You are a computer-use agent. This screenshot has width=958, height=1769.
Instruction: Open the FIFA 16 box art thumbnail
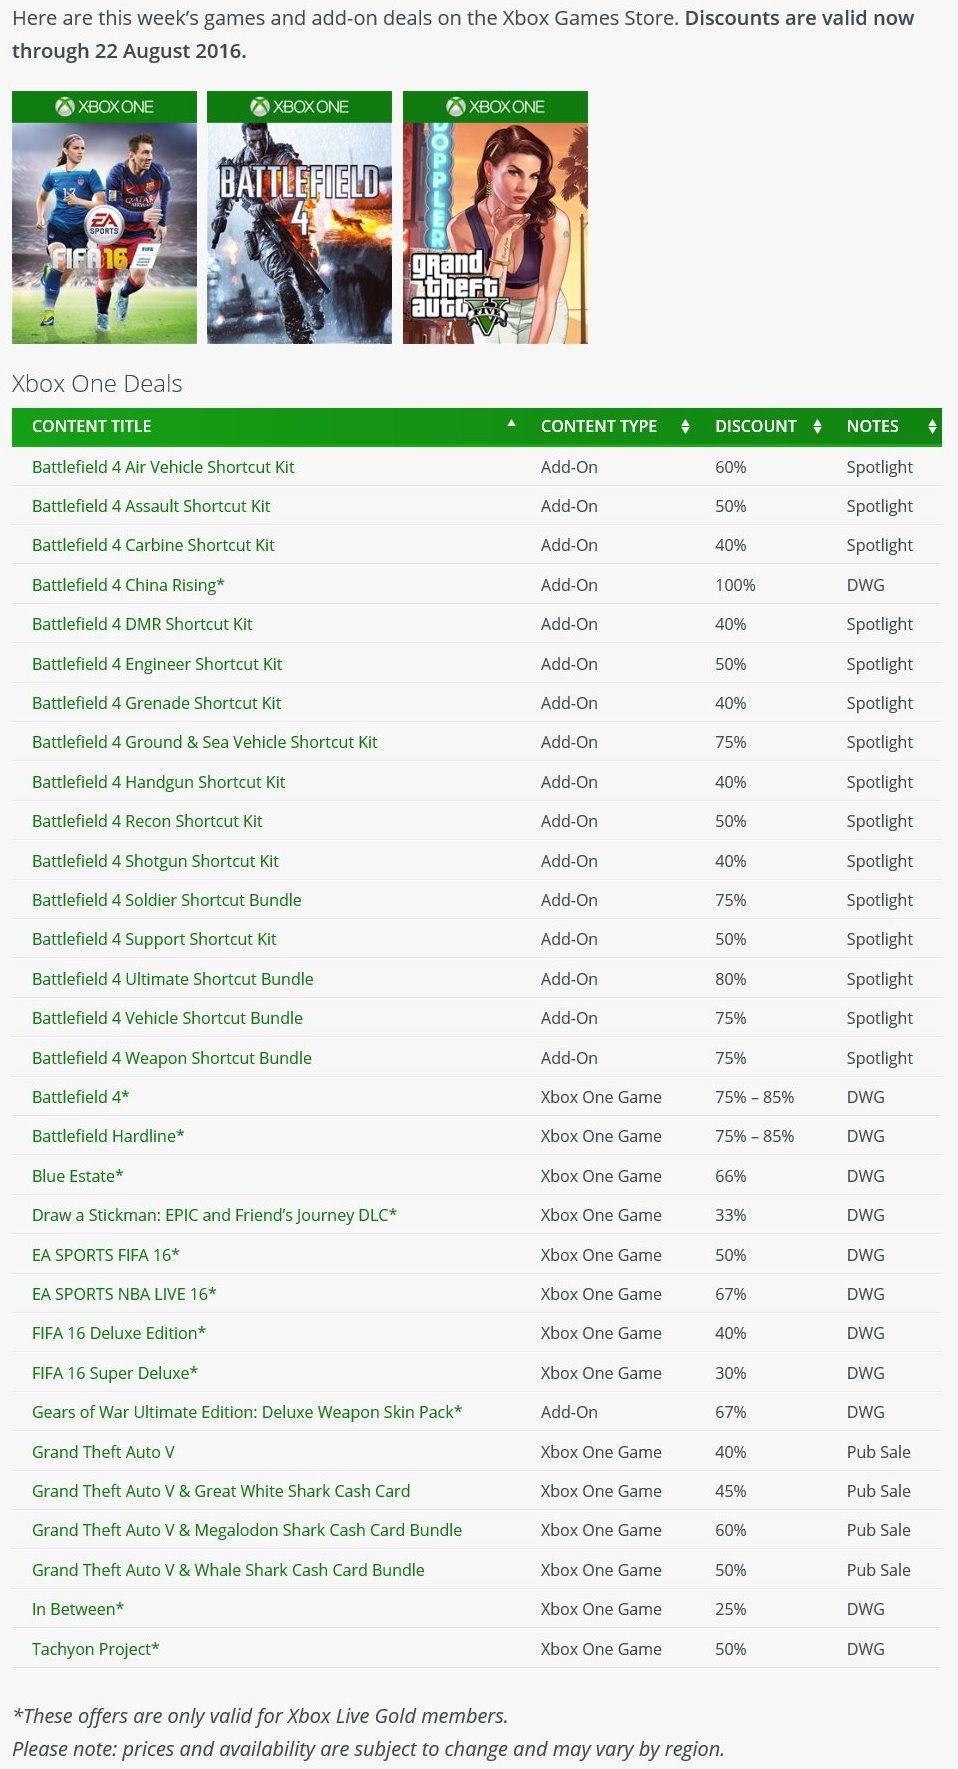coord(104,217)
